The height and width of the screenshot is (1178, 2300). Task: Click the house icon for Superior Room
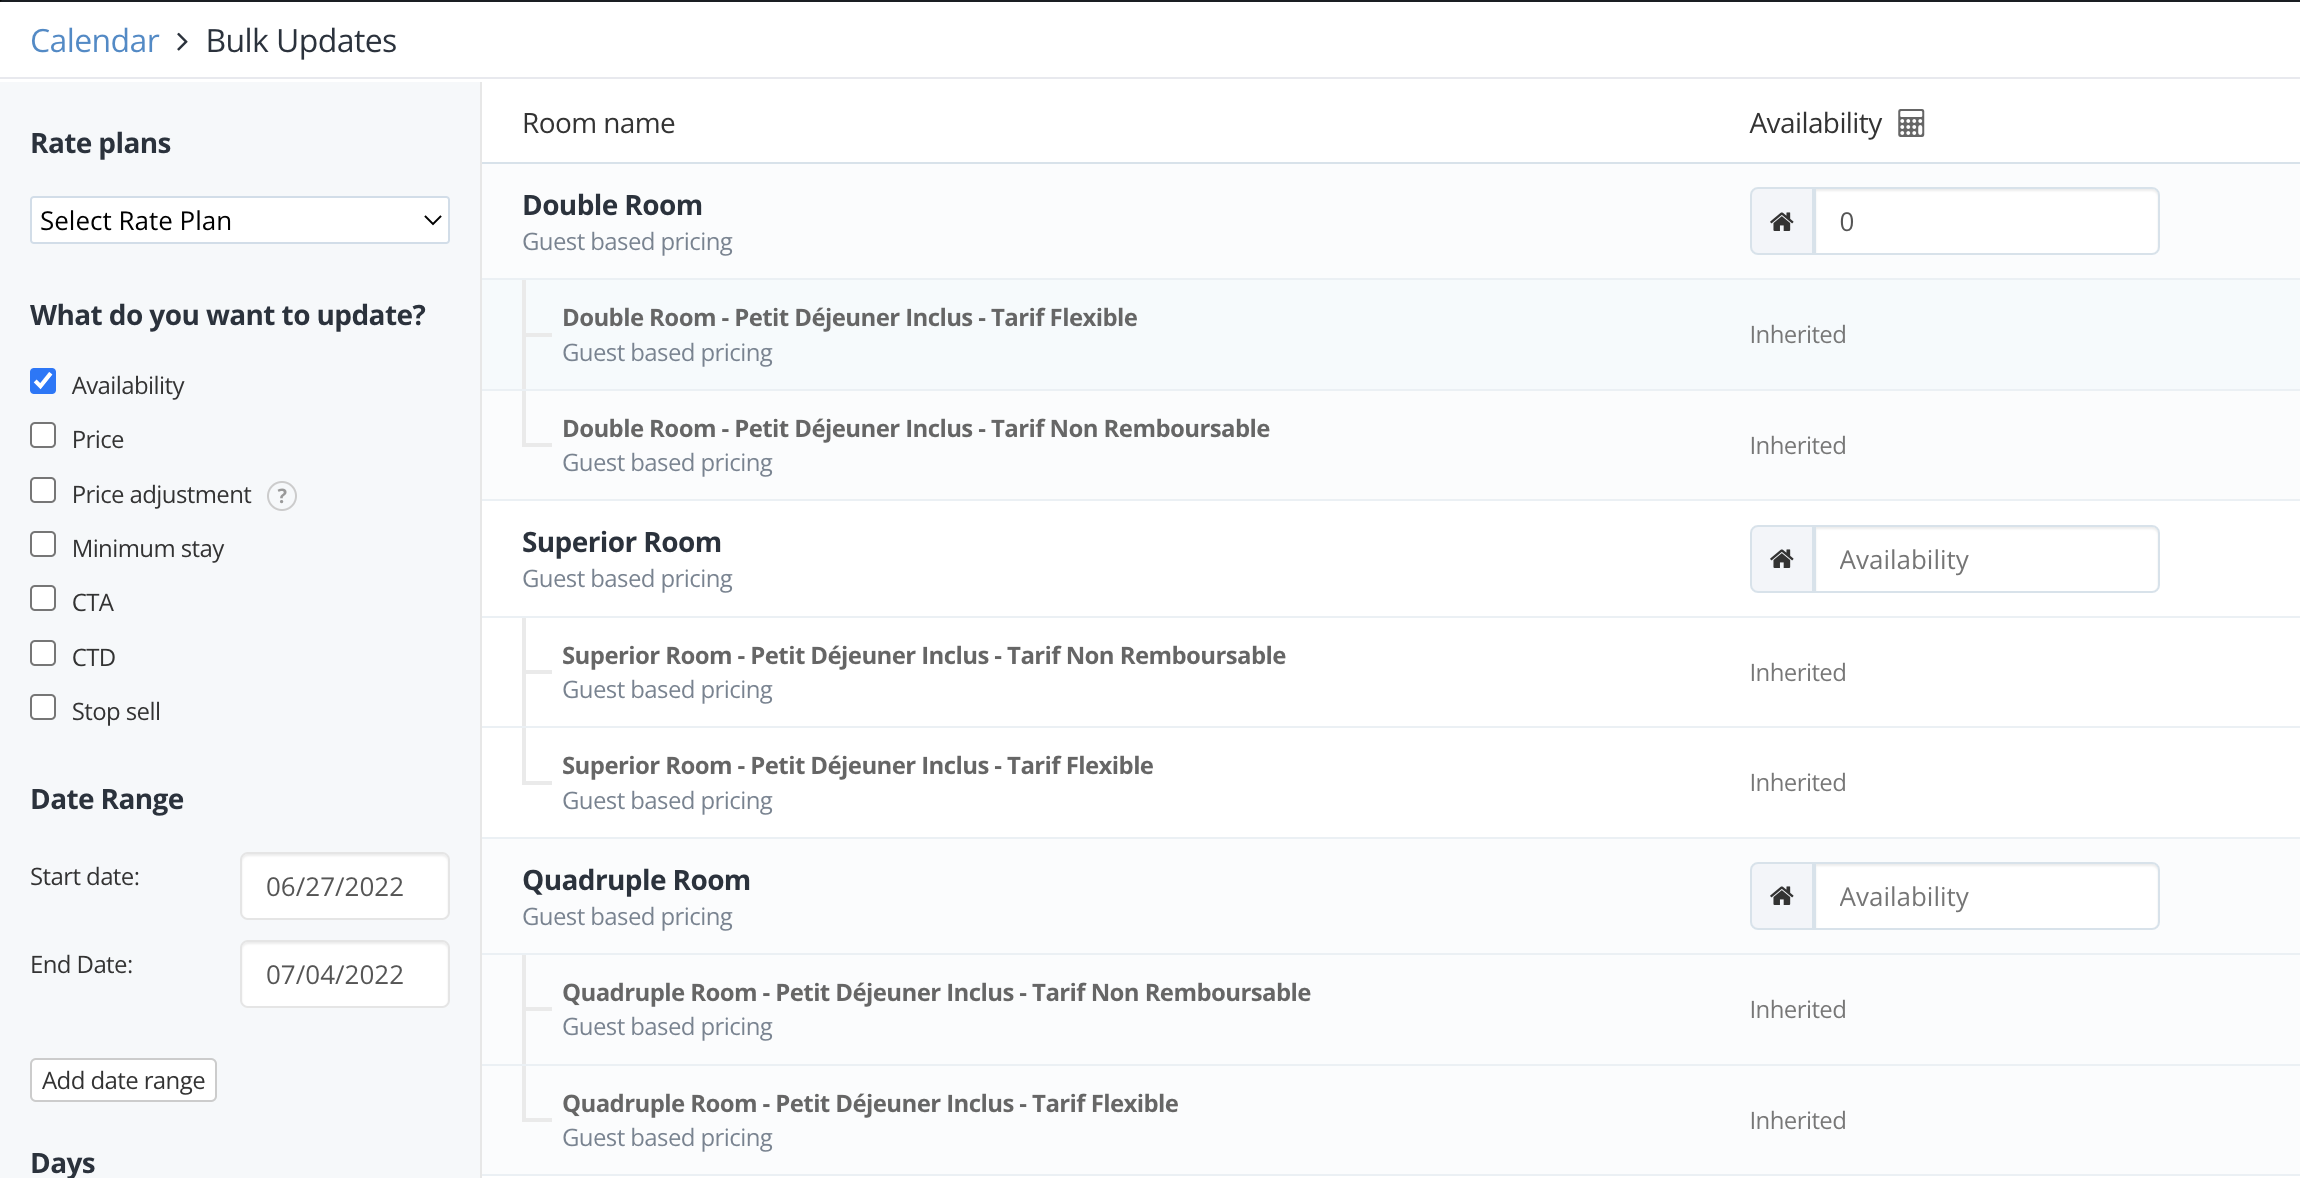coord(1782,559)
